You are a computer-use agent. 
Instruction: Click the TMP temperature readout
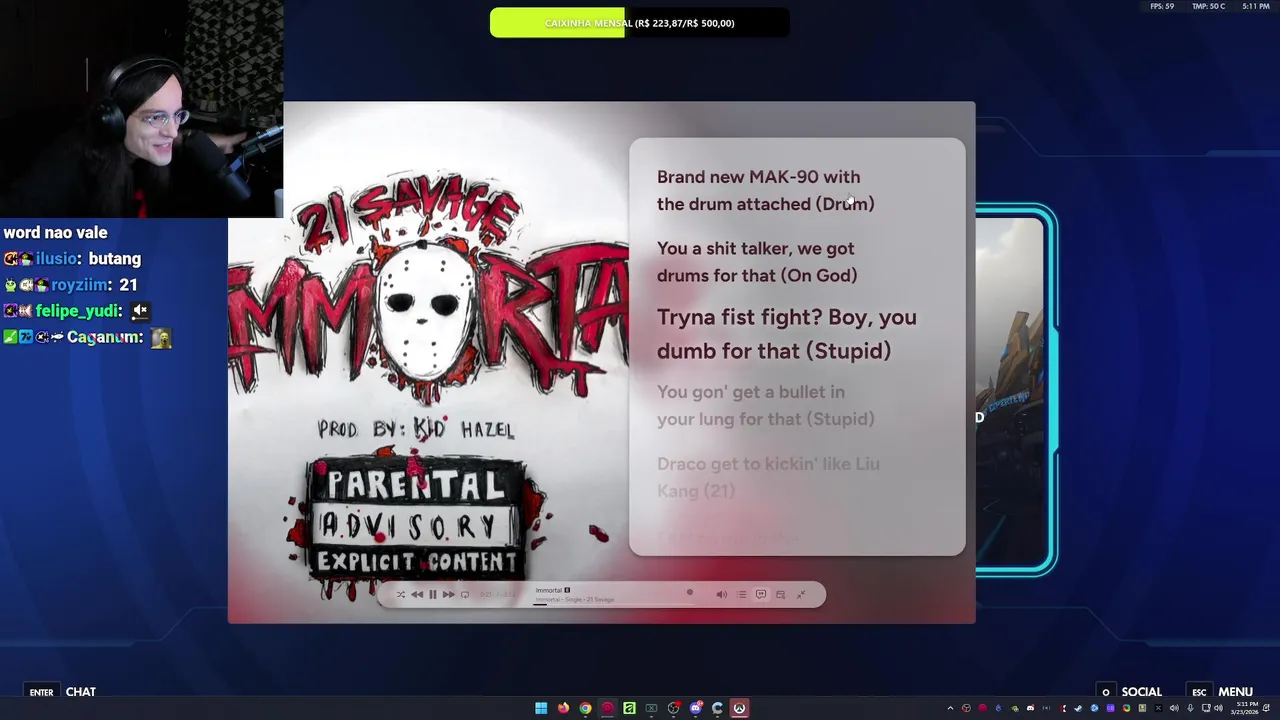pos(1208,7)
